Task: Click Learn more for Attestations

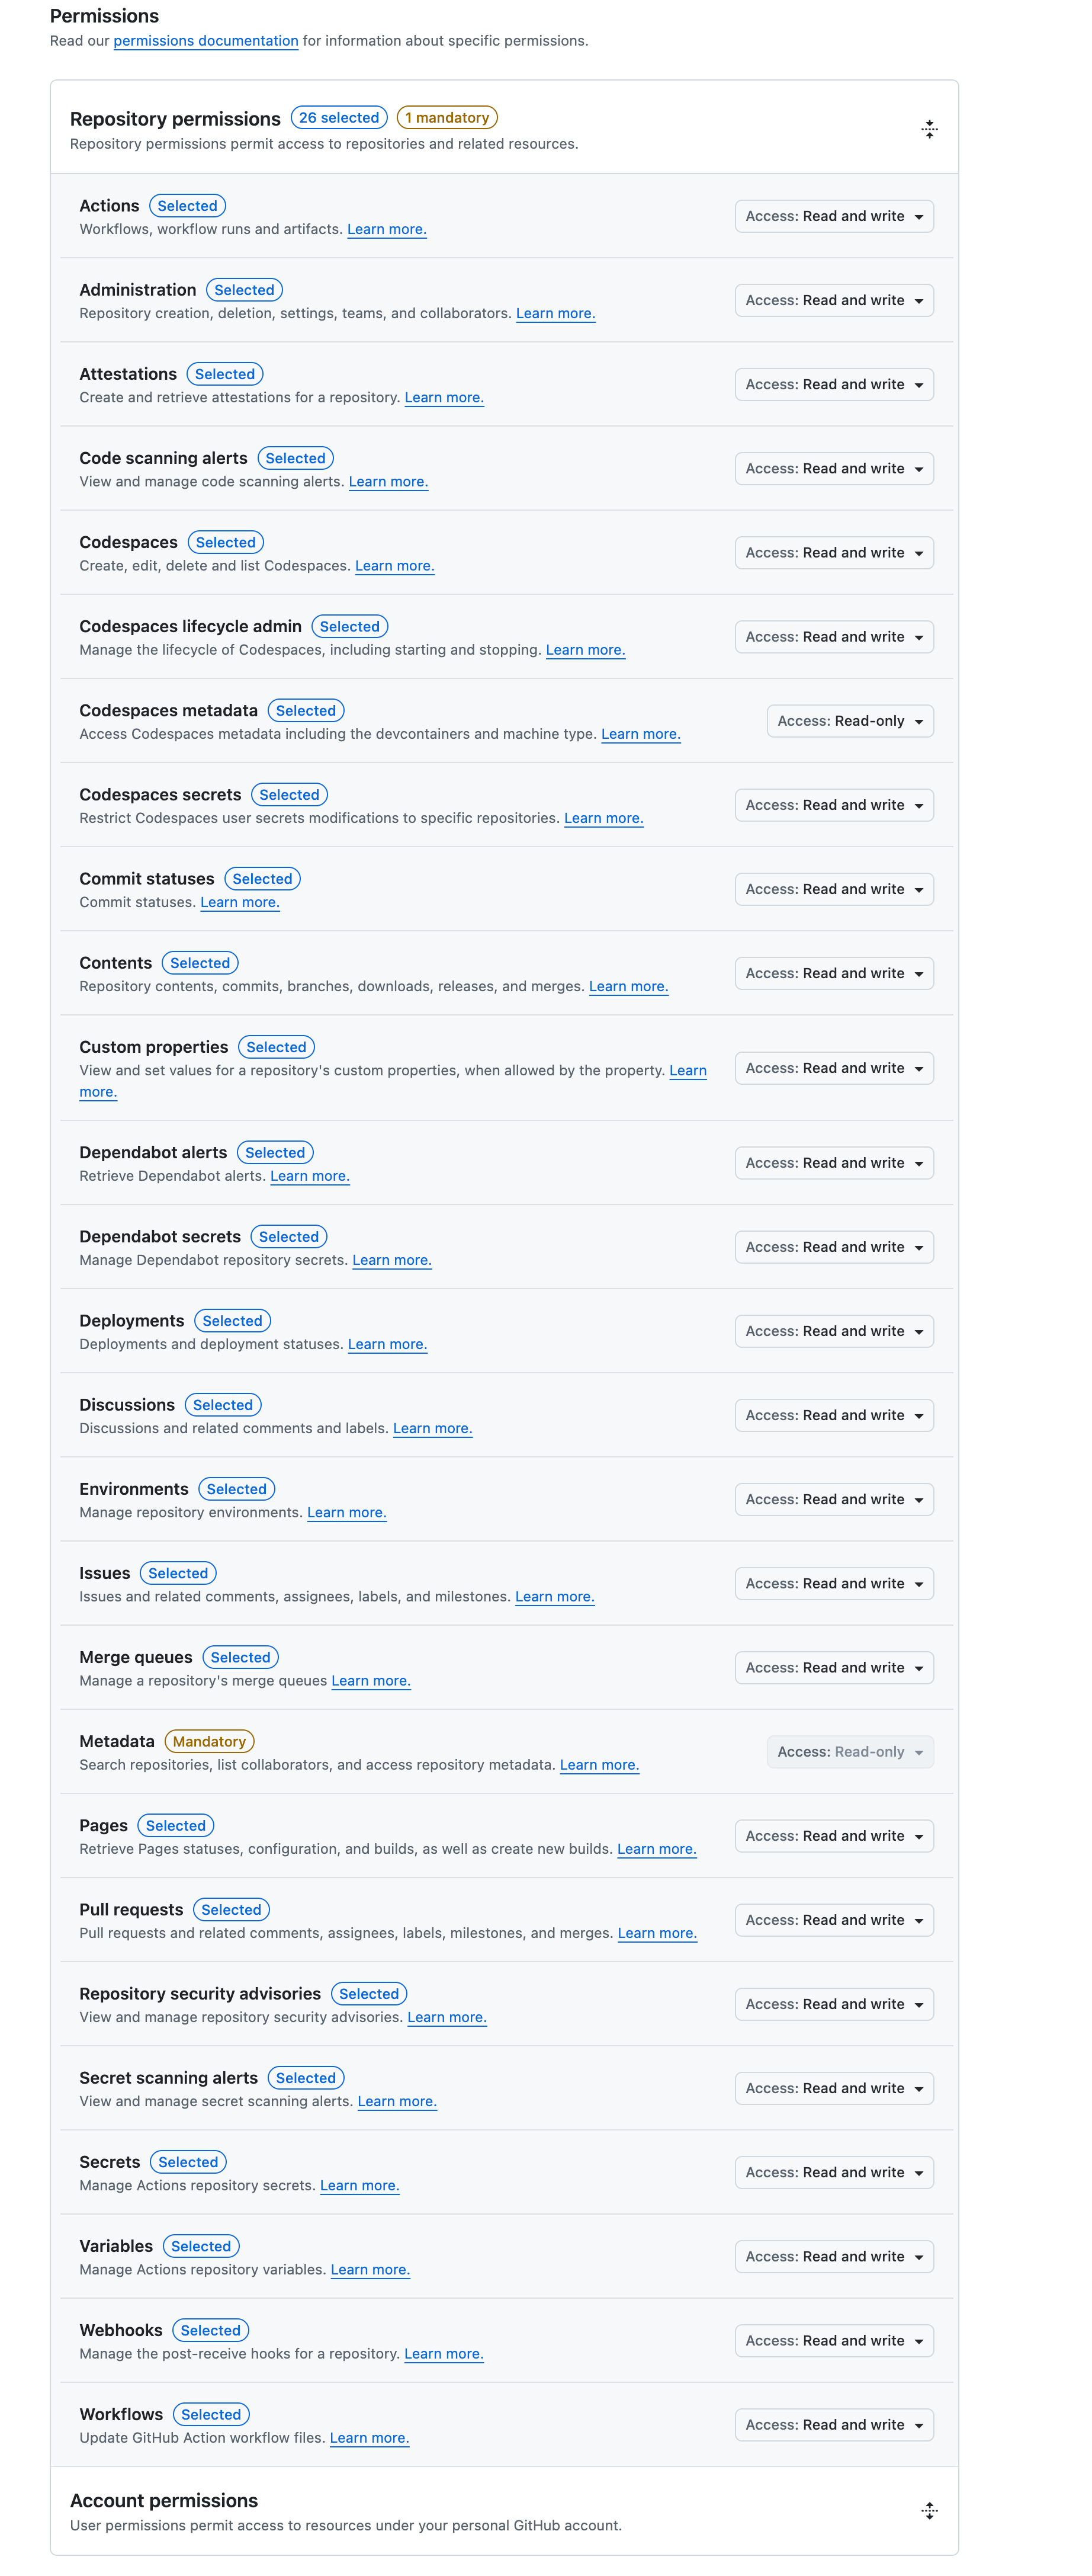Action: (444, 398)
